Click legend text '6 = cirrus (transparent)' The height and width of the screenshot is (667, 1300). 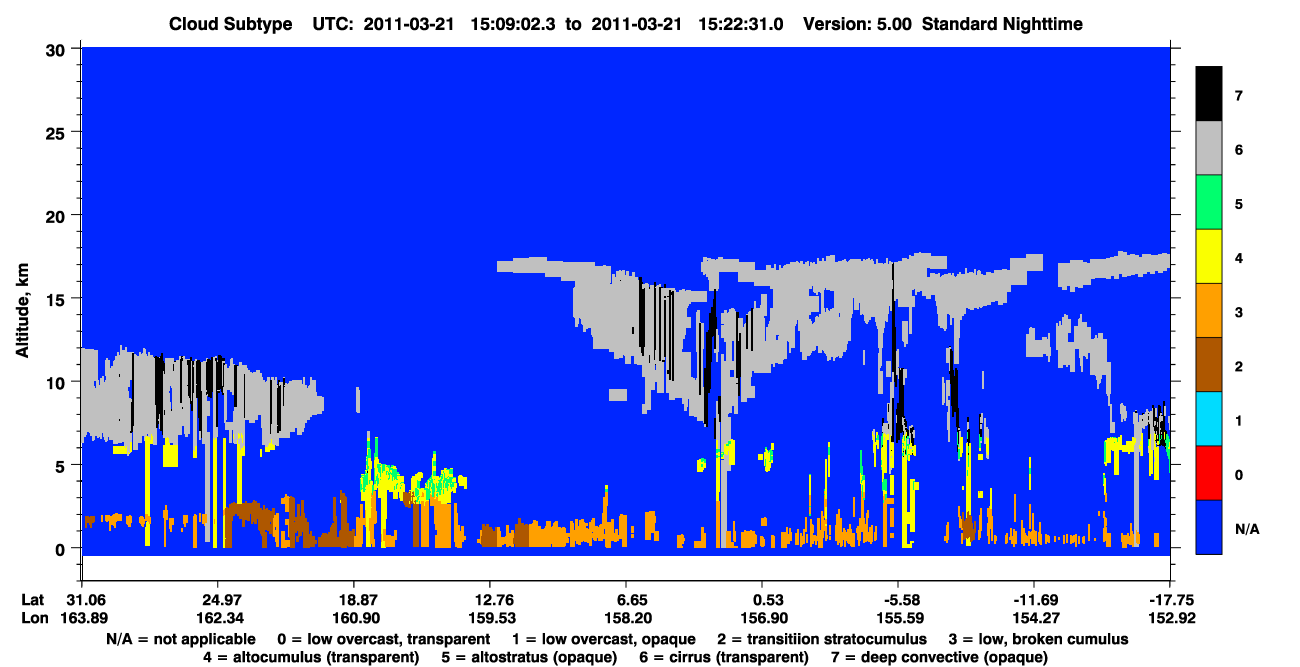point(722,657)
